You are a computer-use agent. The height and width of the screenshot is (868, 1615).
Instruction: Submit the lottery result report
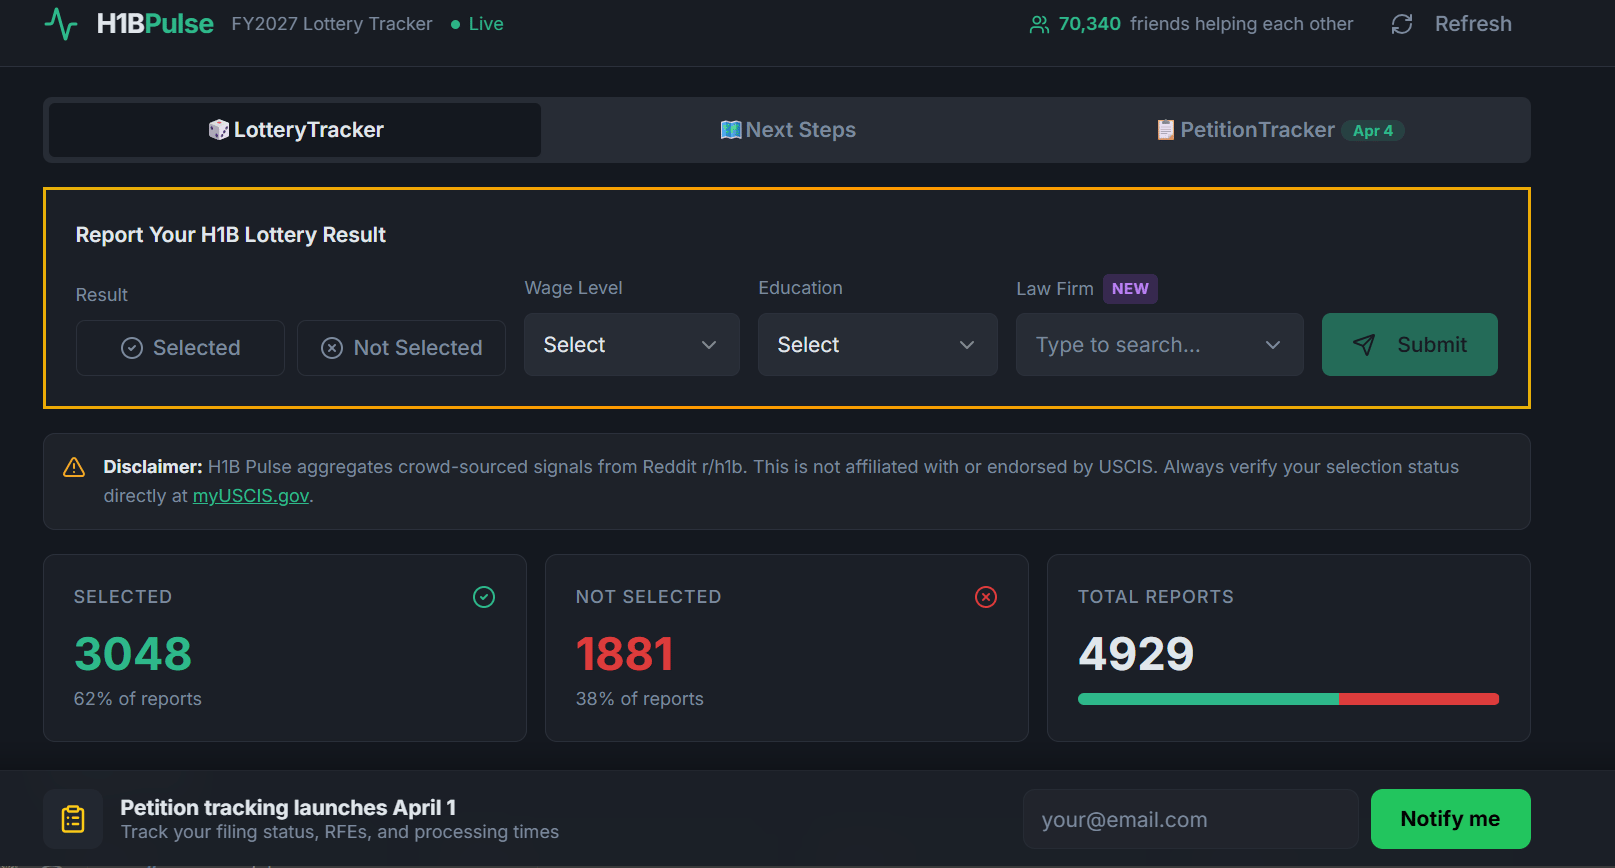click(1410, 345)
